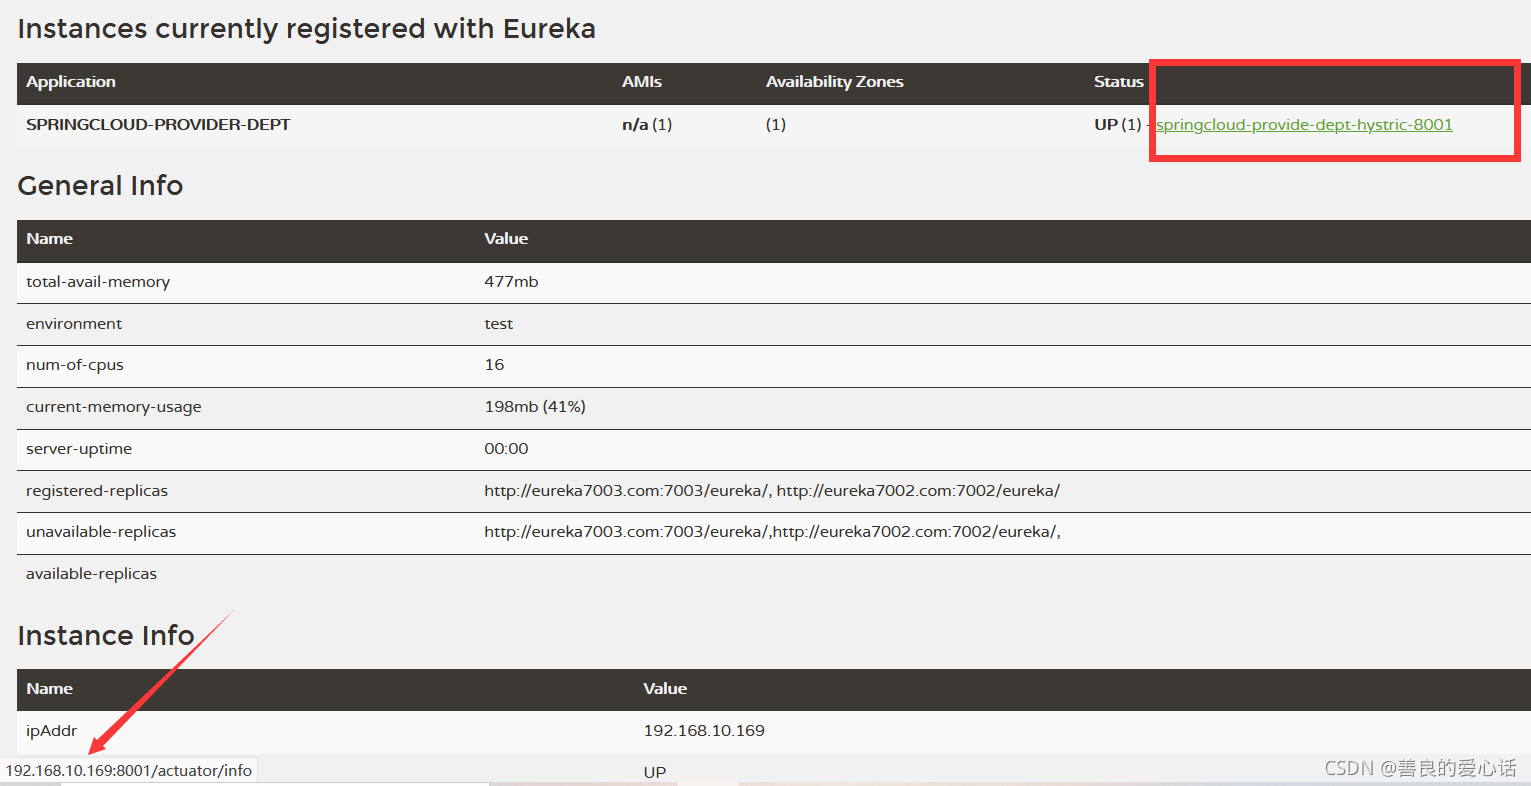Screen dimensions: 1531x786
Task: Select the registered-replicas URL value
Action: tap(772, 491)
